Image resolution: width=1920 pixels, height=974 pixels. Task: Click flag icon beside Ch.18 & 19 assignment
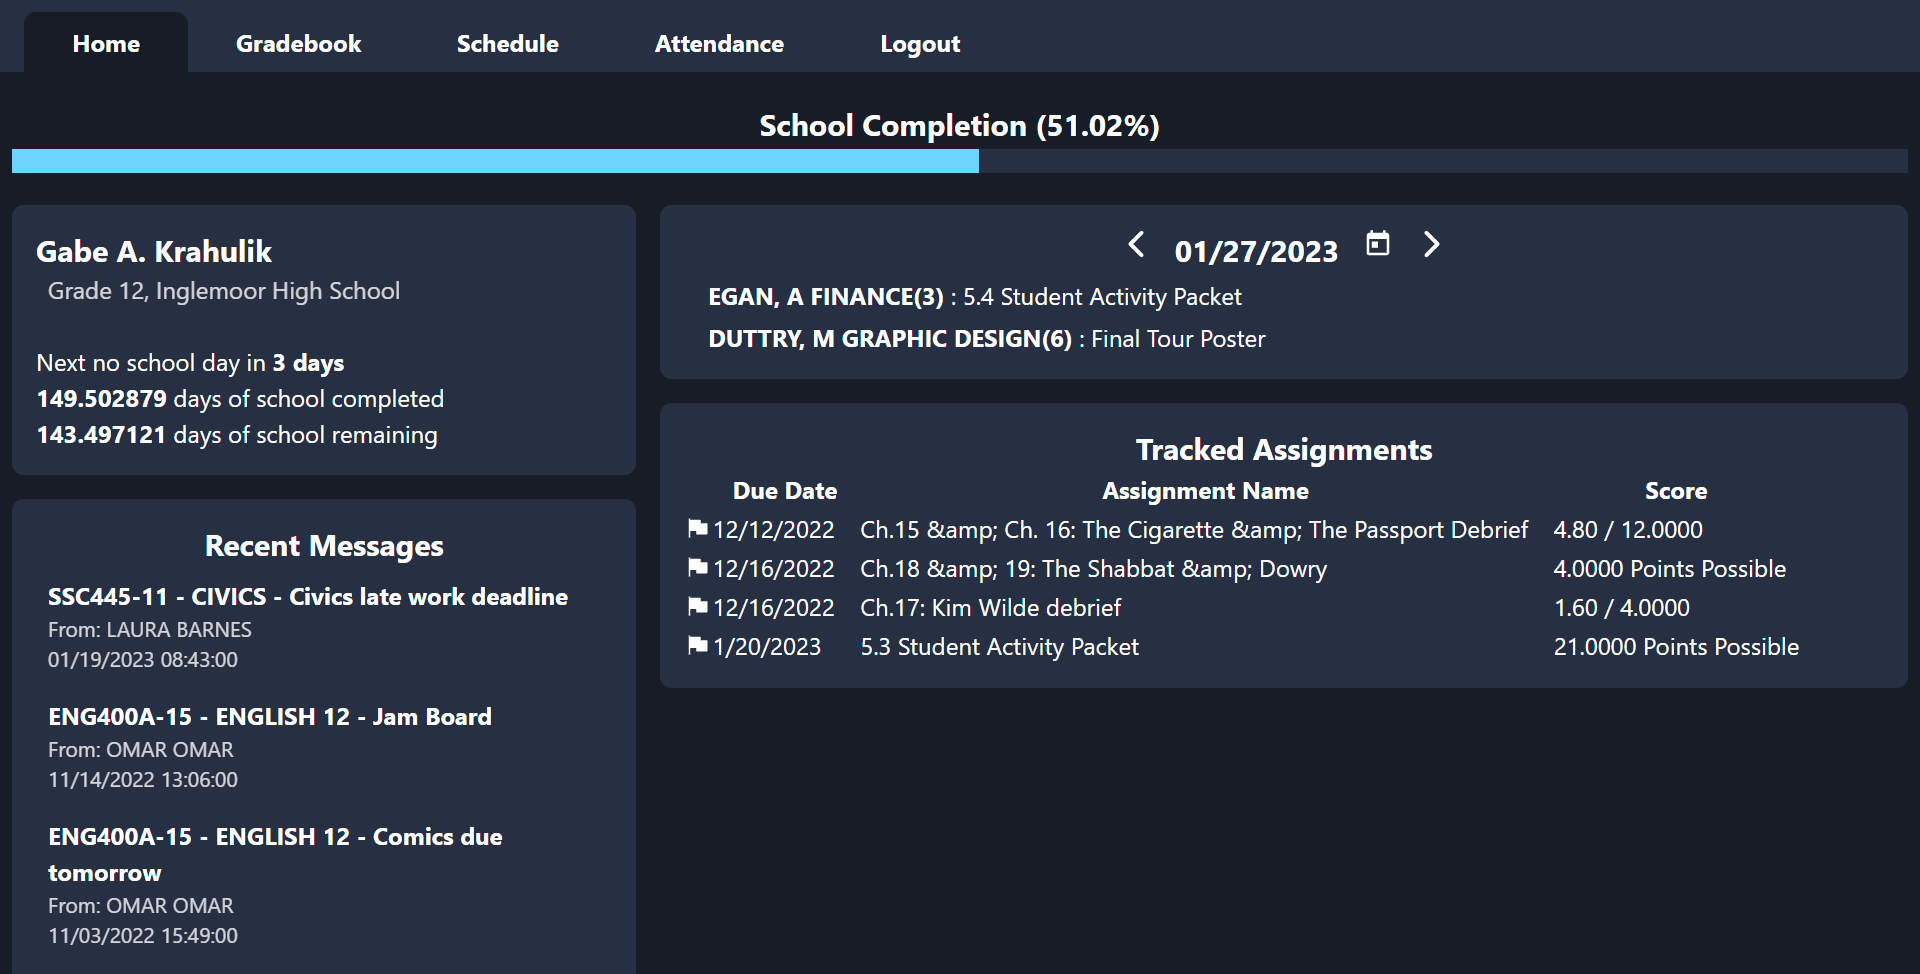point(698,567)
